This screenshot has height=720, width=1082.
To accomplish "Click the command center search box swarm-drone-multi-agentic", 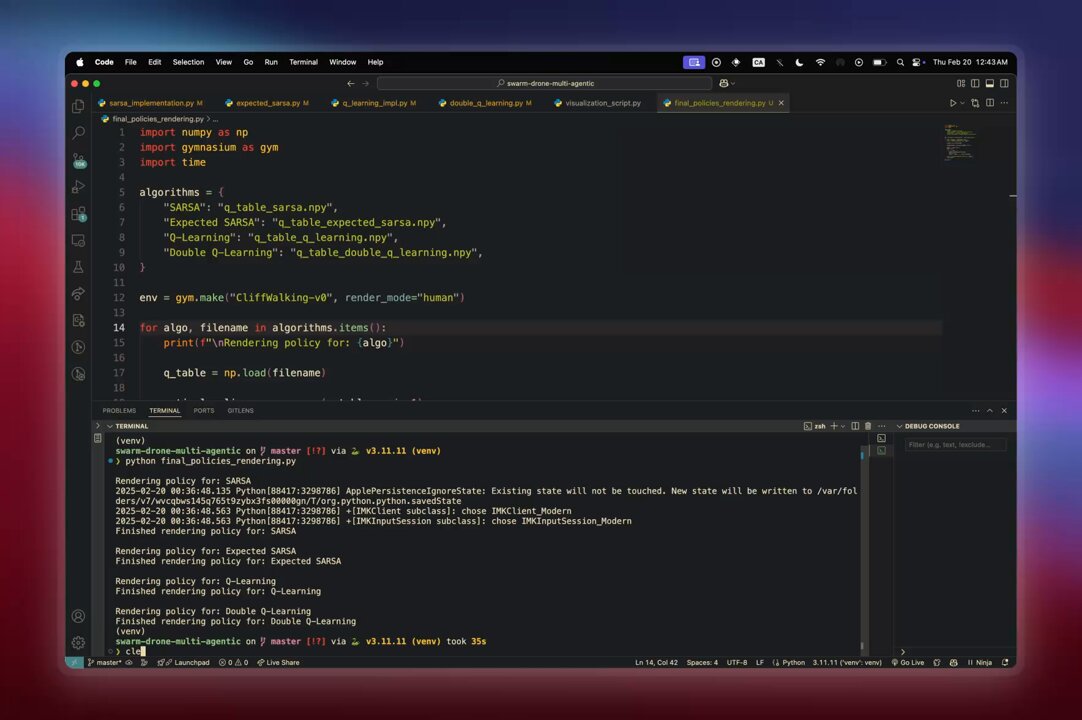I will pyautogui.click(x=544, y=84).
